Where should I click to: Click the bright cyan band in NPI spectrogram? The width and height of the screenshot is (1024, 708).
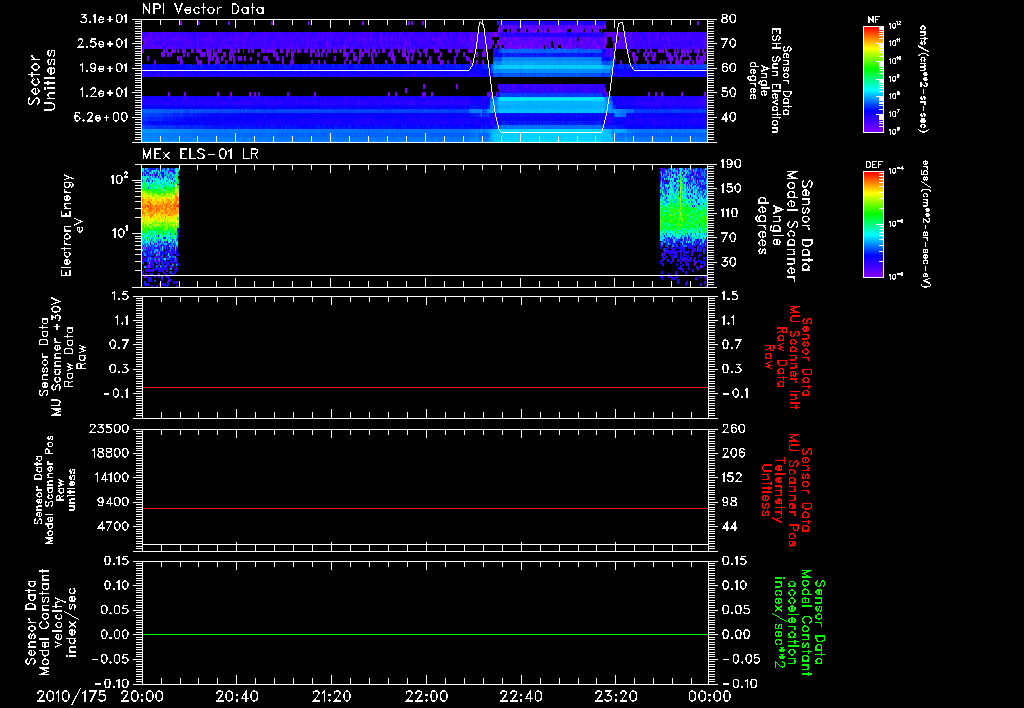pos(550,105)
